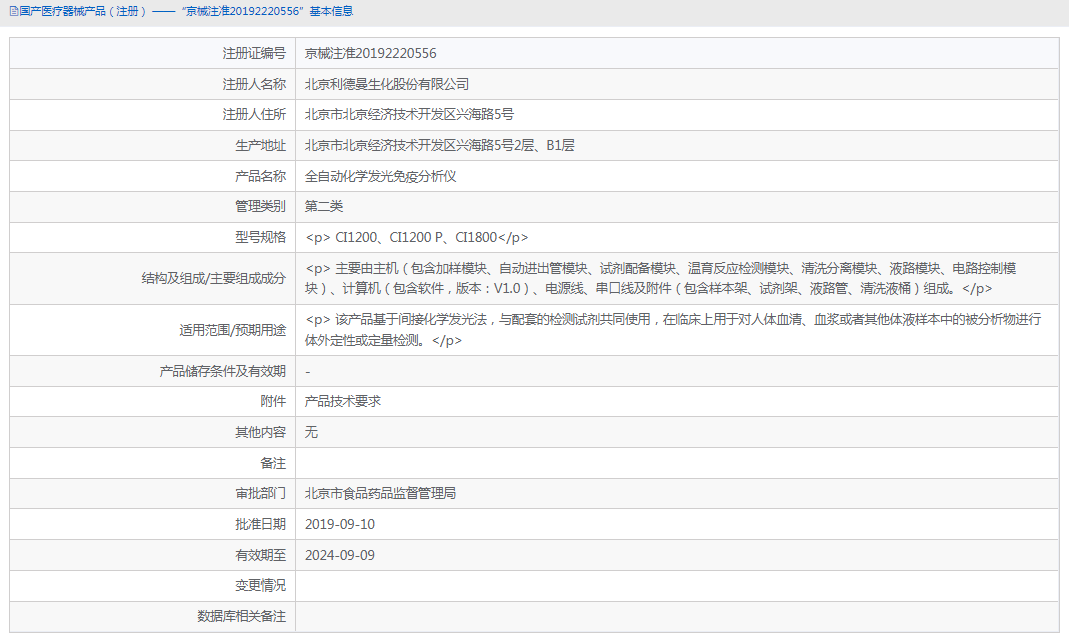
Task: Click the label '其他内容'
Action: (x=260, y=432)
